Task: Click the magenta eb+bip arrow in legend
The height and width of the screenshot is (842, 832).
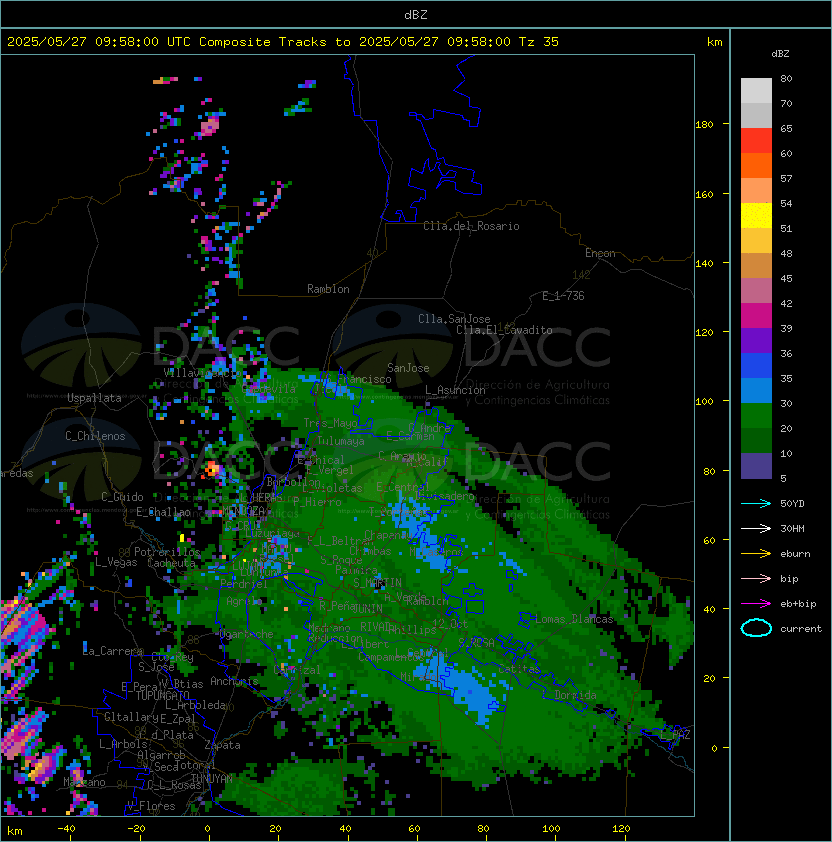Action: click(756, 604)
